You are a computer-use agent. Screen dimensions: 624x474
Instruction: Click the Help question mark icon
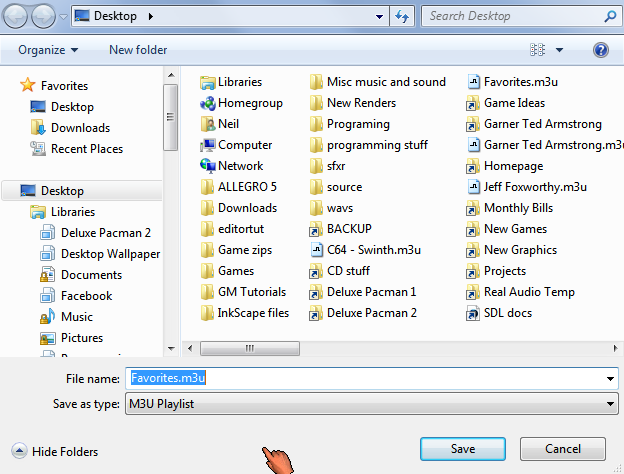pyautogui.click(x=601, y=50)
